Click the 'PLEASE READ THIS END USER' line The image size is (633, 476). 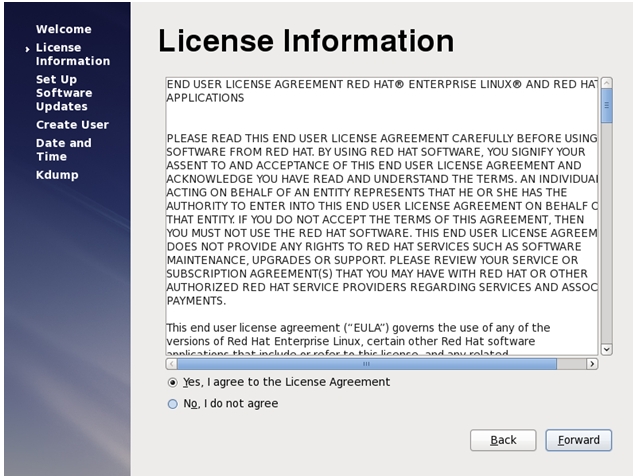[x=381, y=138]
